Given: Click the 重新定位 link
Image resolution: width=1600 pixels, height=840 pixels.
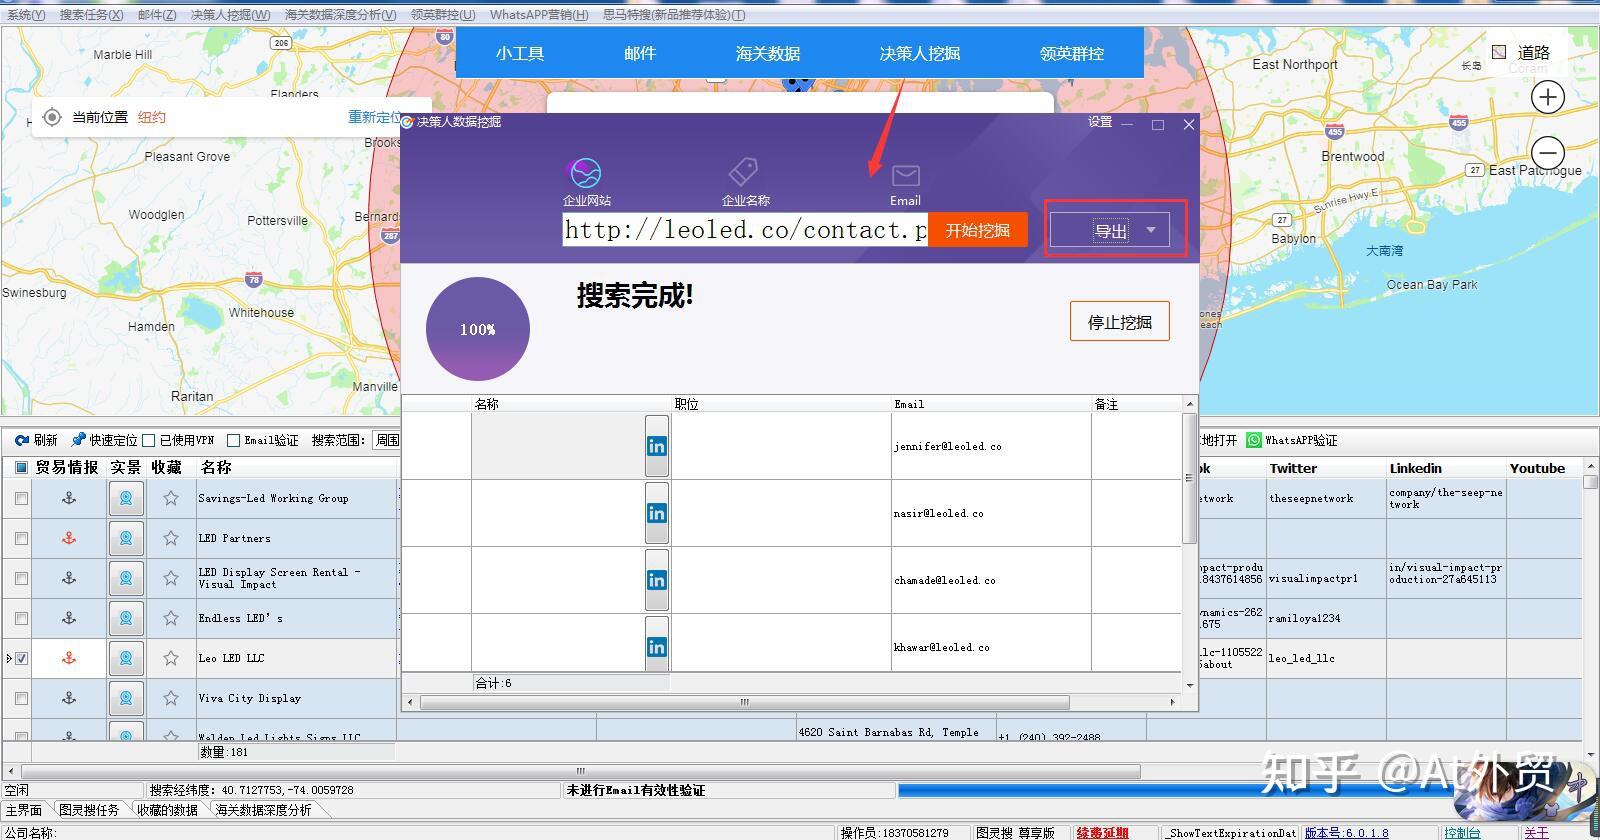Looking at the screenshot, I should pyautogui.click(x=374, y=117).
